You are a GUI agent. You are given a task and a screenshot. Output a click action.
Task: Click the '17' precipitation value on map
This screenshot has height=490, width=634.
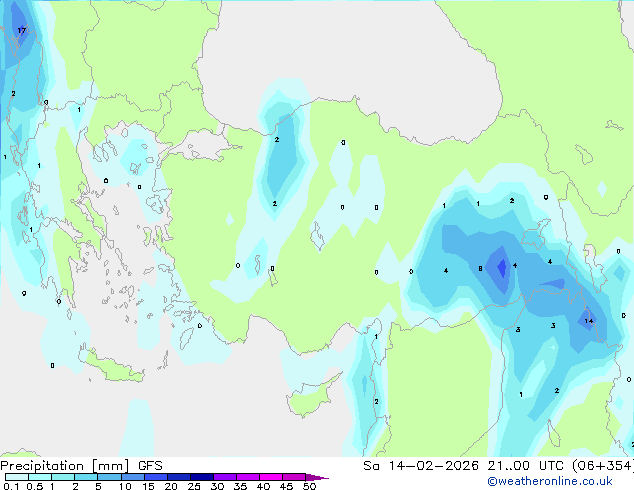(21, 30)
